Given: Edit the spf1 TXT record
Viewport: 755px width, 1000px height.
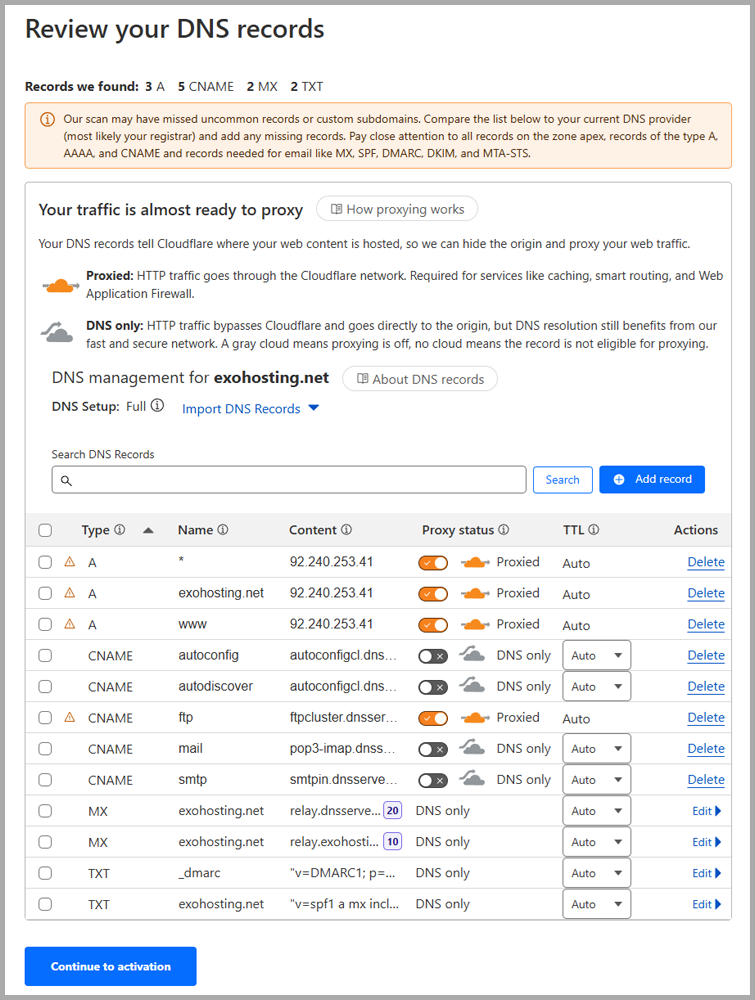Looking at the screenshot, I should coord(707,904).
